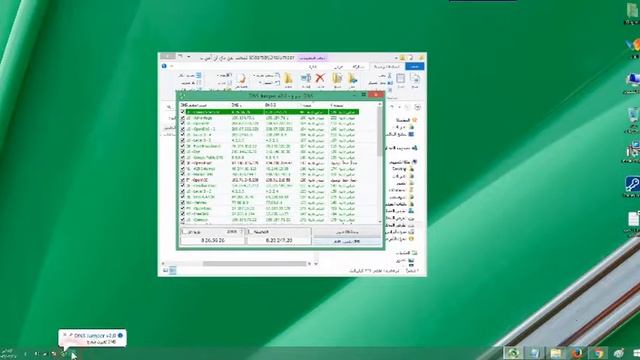Click the Copy icon at ribbon's right end
Screen dimensions: 640x360
[x=415, y=78]
